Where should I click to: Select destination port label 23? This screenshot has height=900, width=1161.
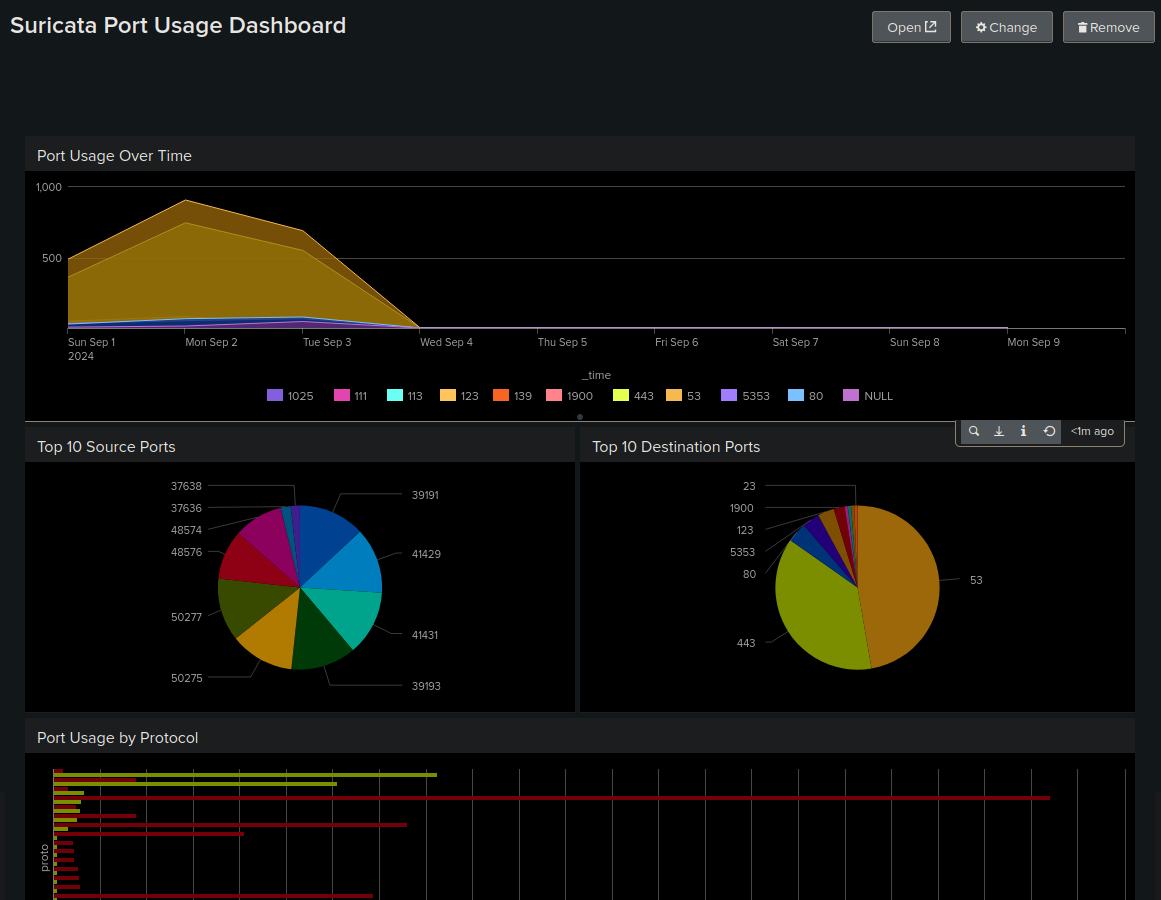pos(749,486)
